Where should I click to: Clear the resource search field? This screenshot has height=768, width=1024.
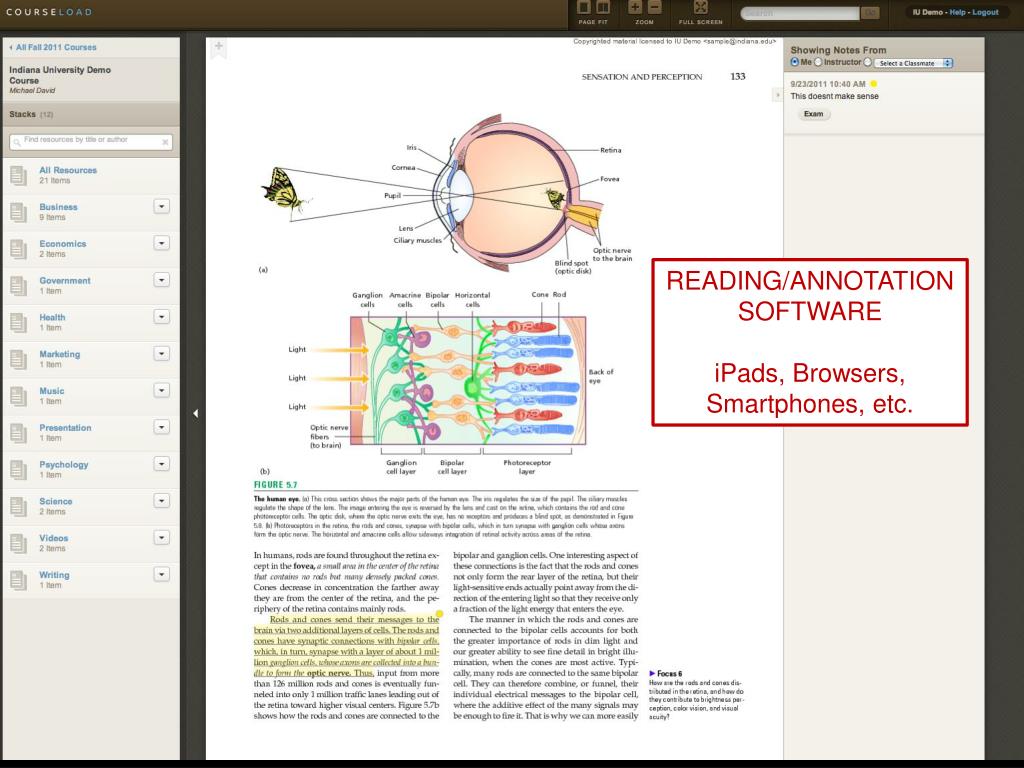(x=165, y=142)
